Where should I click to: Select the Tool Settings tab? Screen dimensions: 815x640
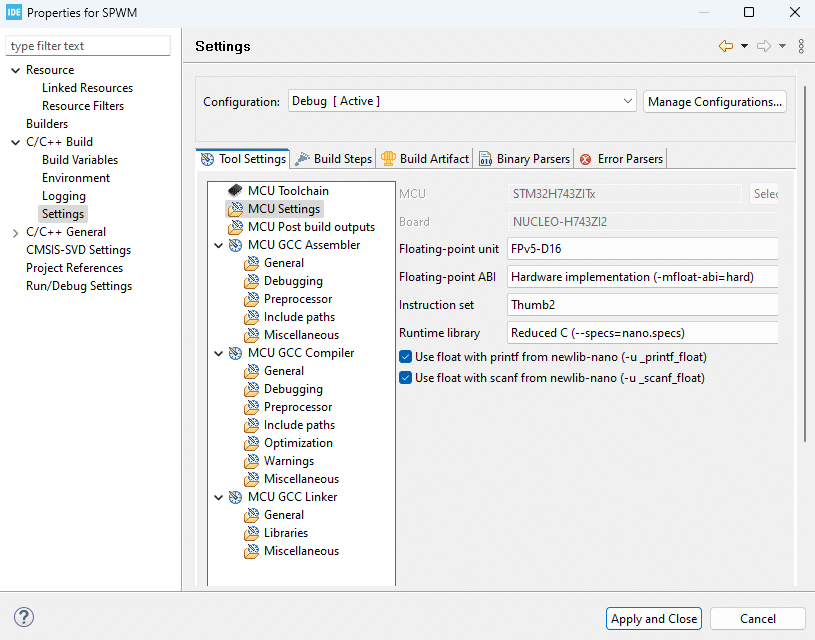(243, 159)
